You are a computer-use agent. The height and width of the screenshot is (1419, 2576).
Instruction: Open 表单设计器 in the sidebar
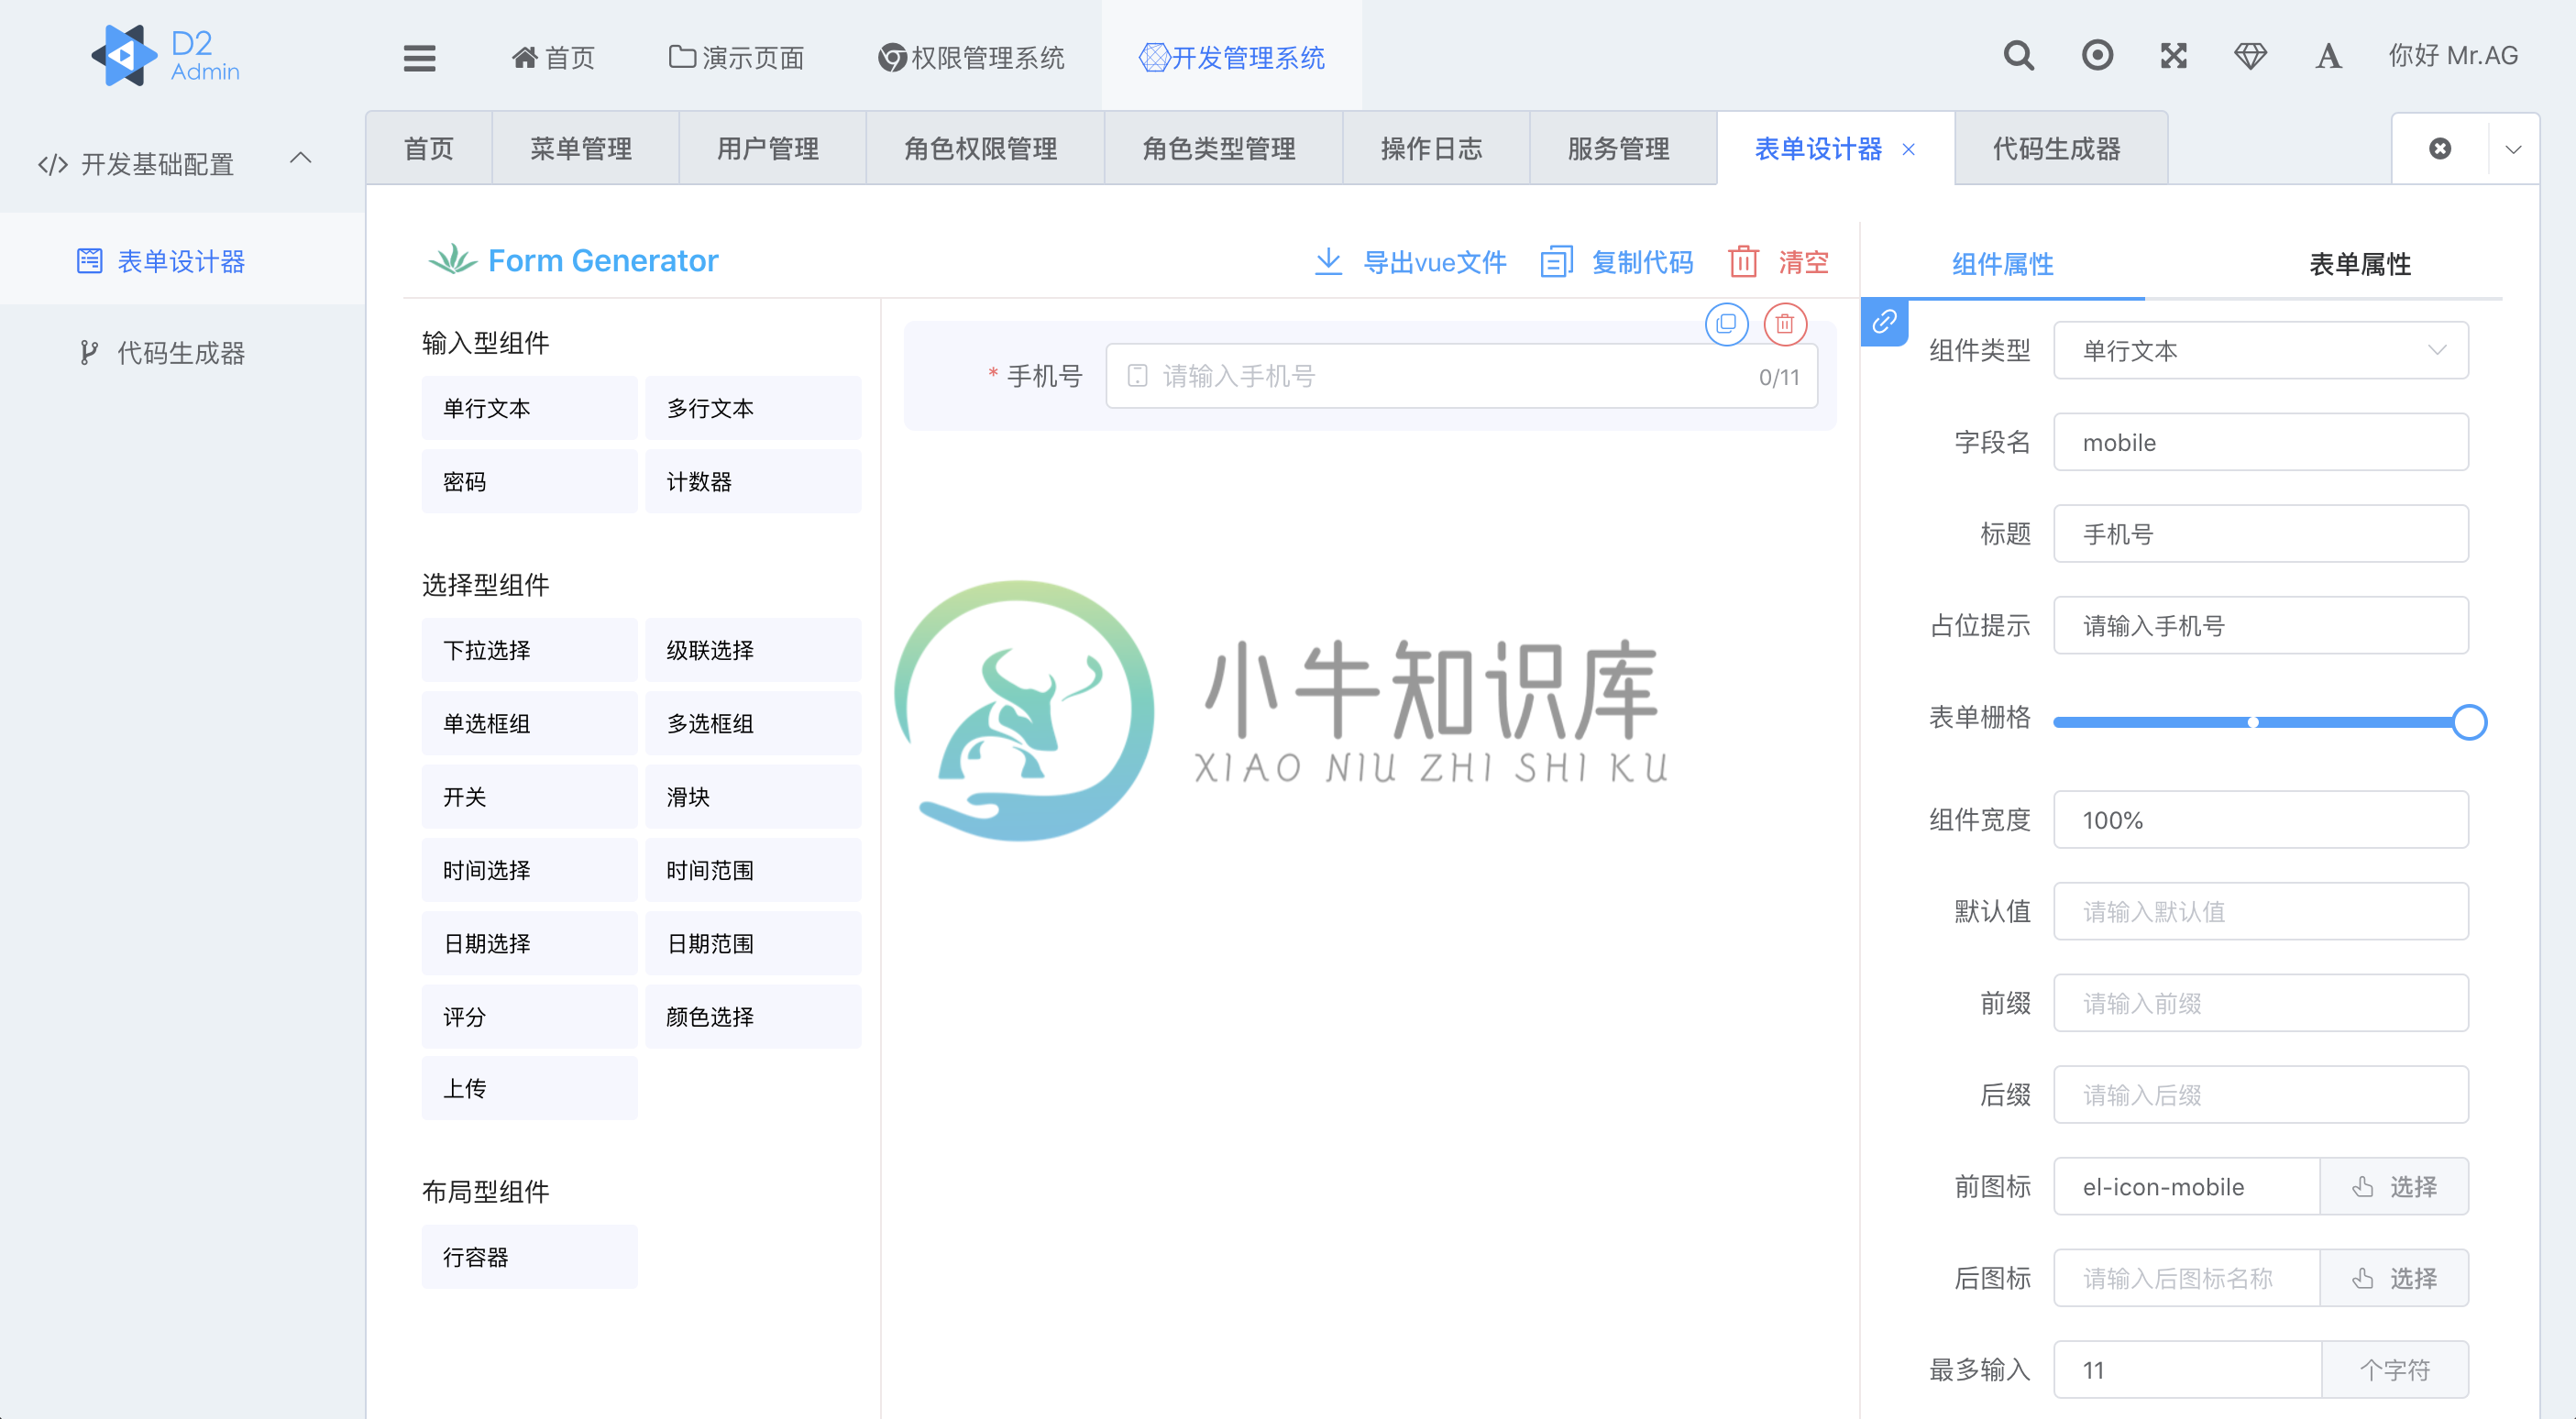coord(182,261)
